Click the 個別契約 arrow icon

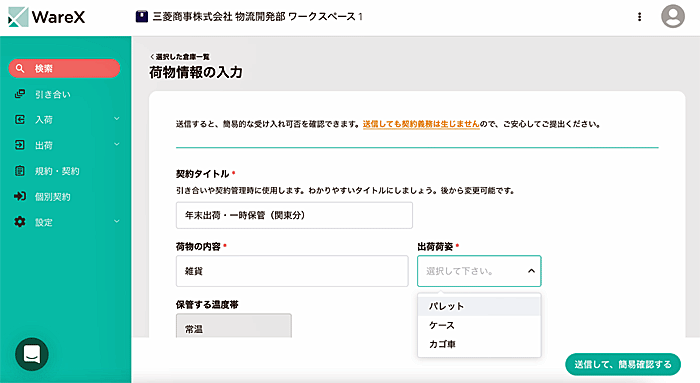pos(20,196)
